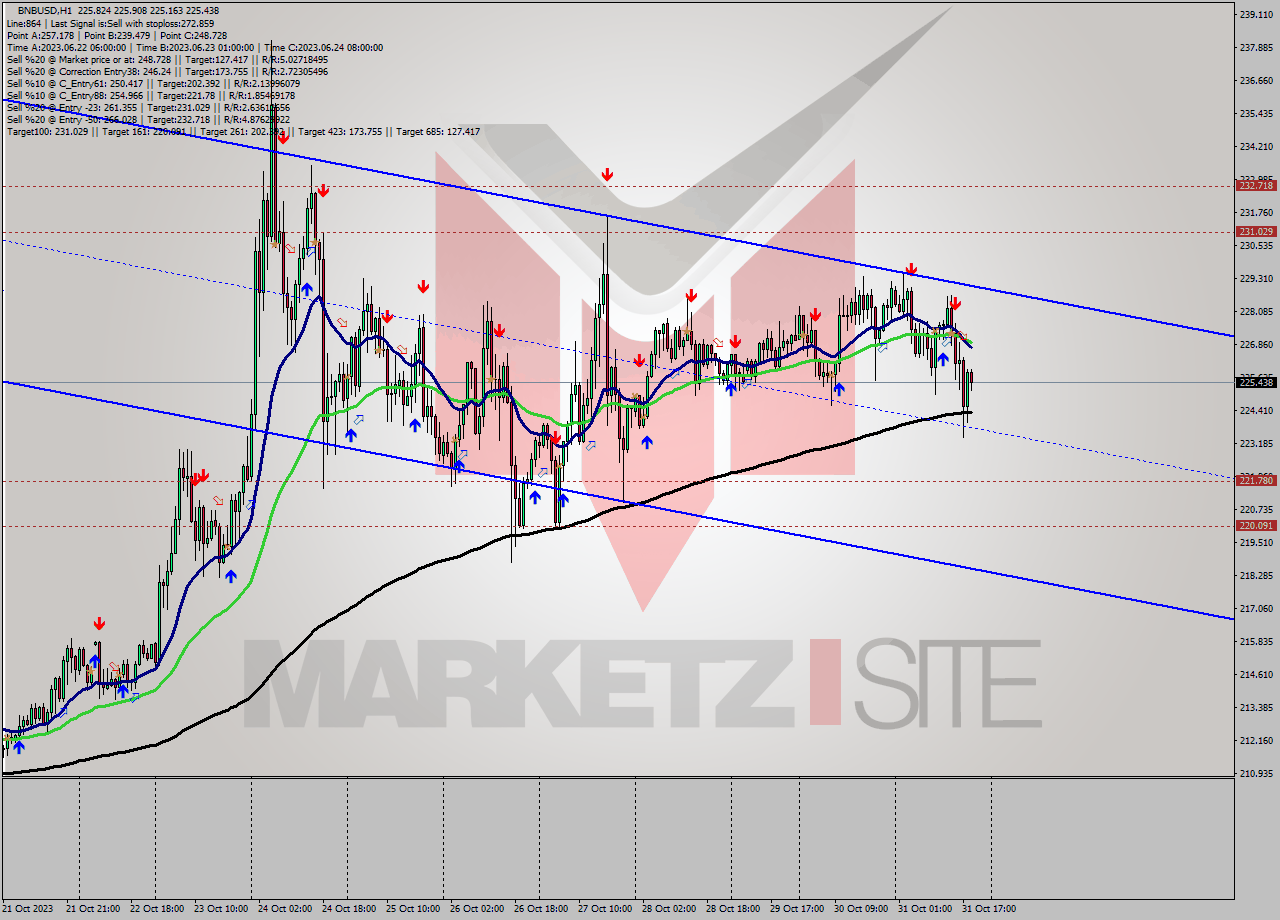Click the '28 Oct 02:00' time axis label
The width and height of the screenshot is (1280, 920).
[669, 909]
